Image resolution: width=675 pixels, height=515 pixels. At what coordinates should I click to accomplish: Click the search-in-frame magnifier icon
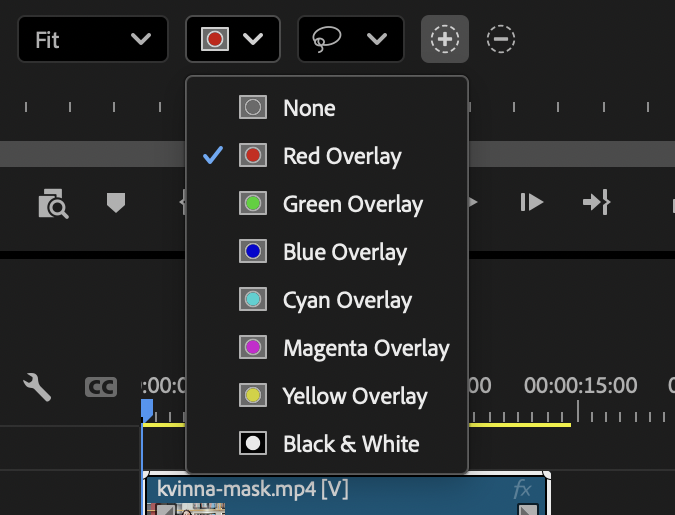(x=53, y=203)
